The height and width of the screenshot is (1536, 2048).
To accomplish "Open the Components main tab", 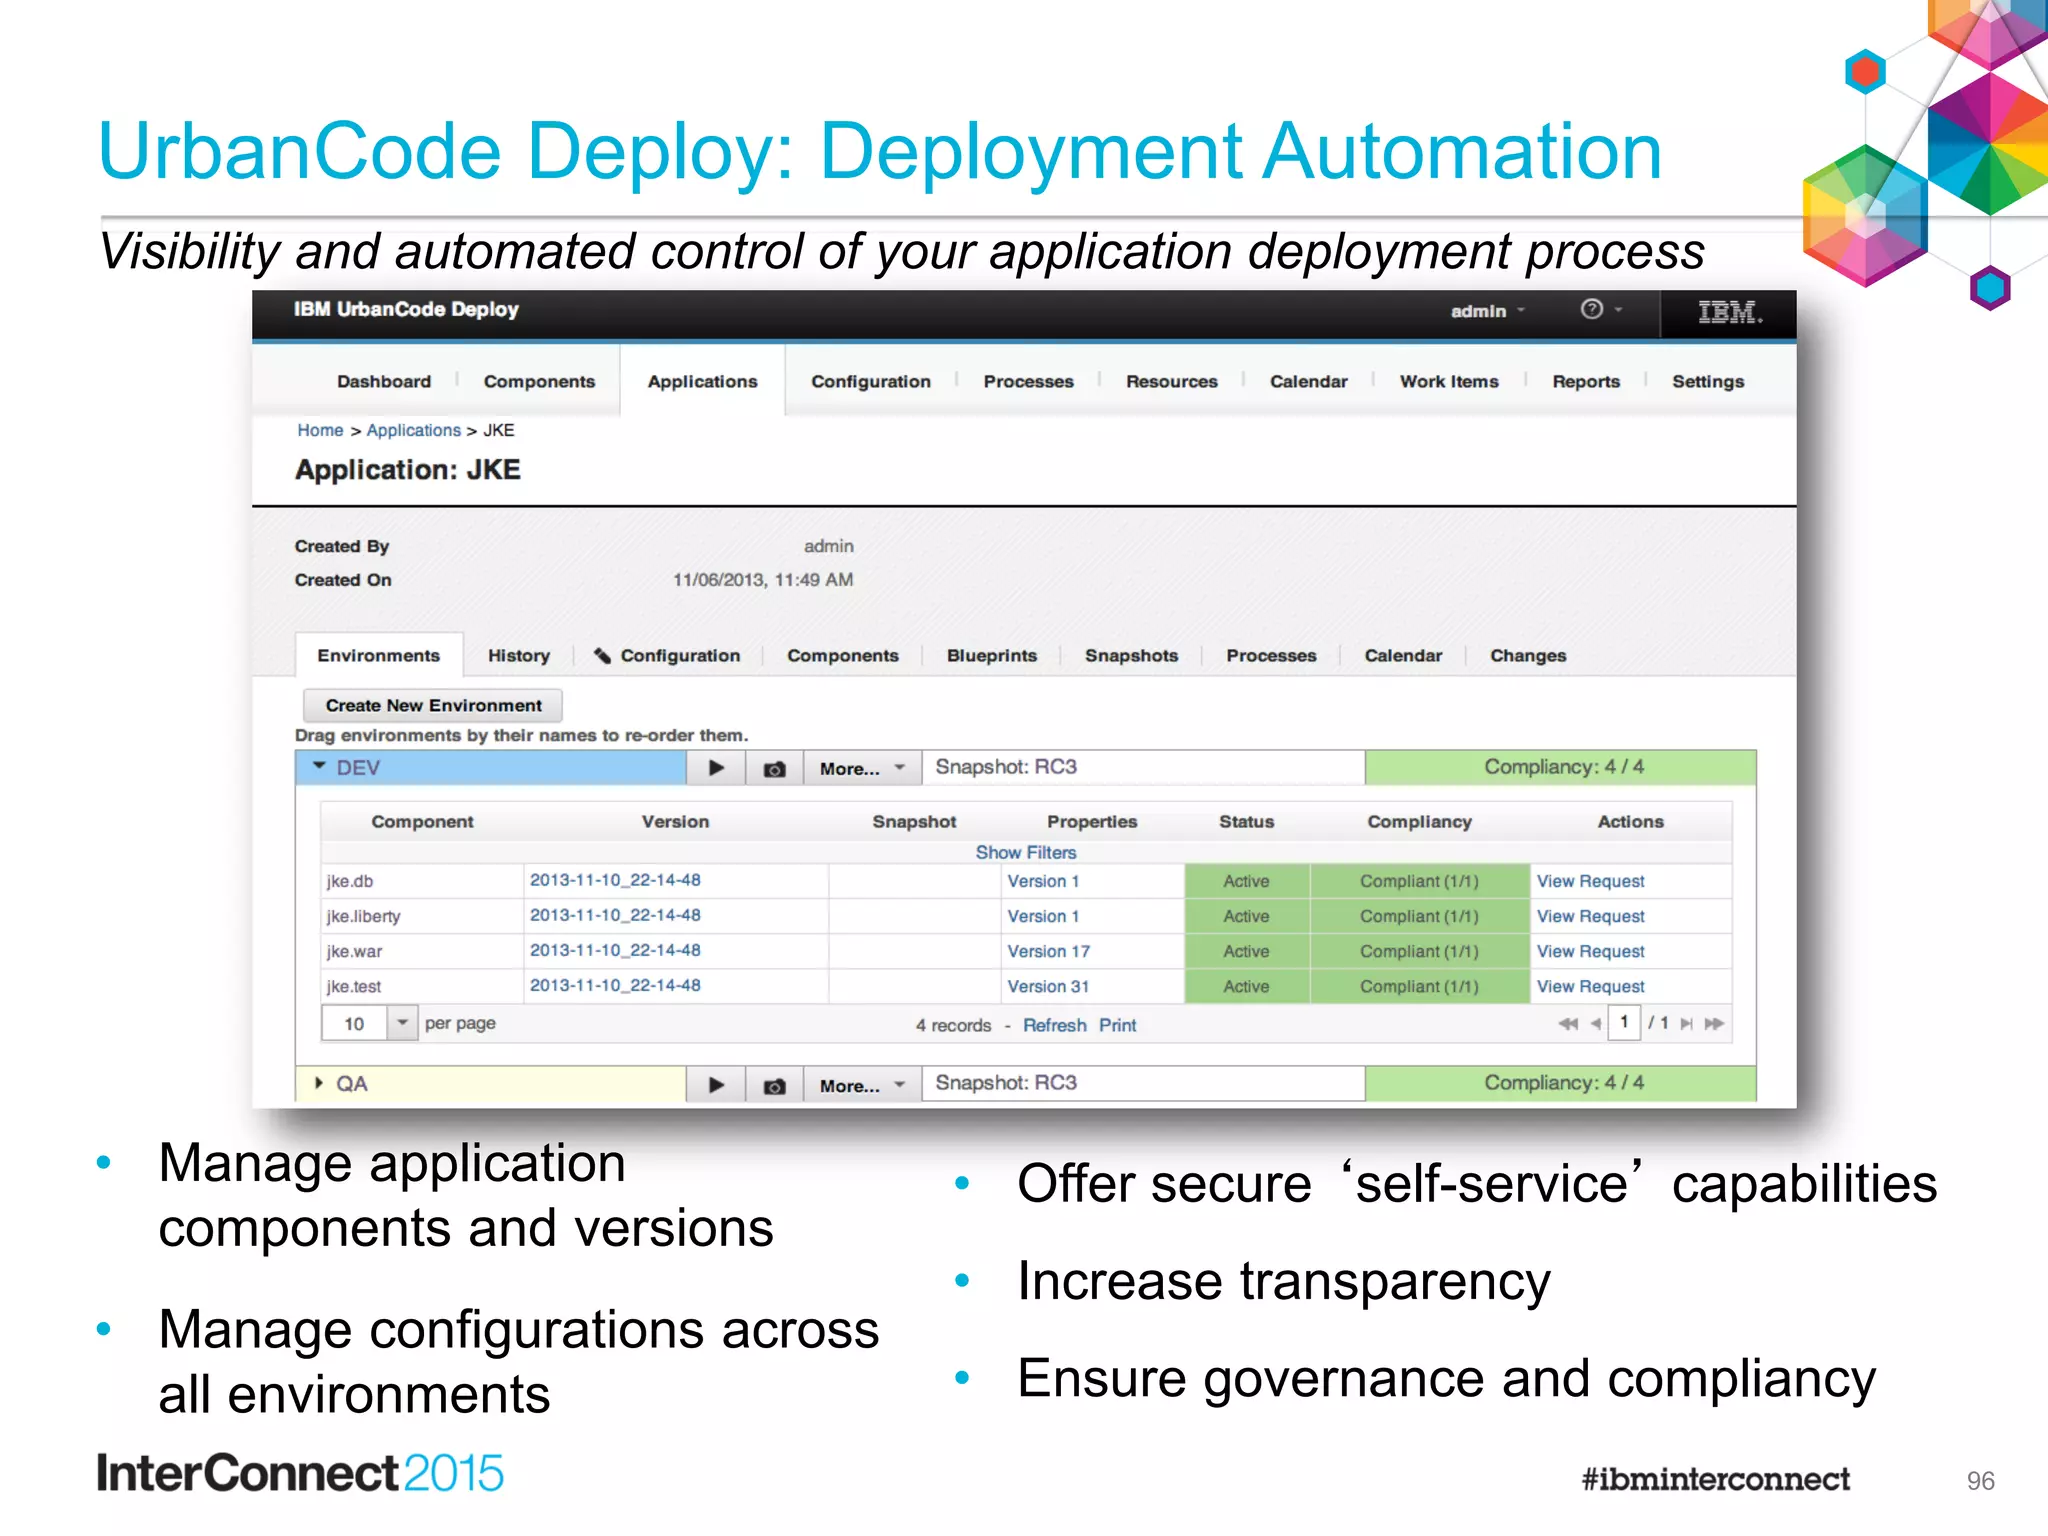I will click(539, 381).
